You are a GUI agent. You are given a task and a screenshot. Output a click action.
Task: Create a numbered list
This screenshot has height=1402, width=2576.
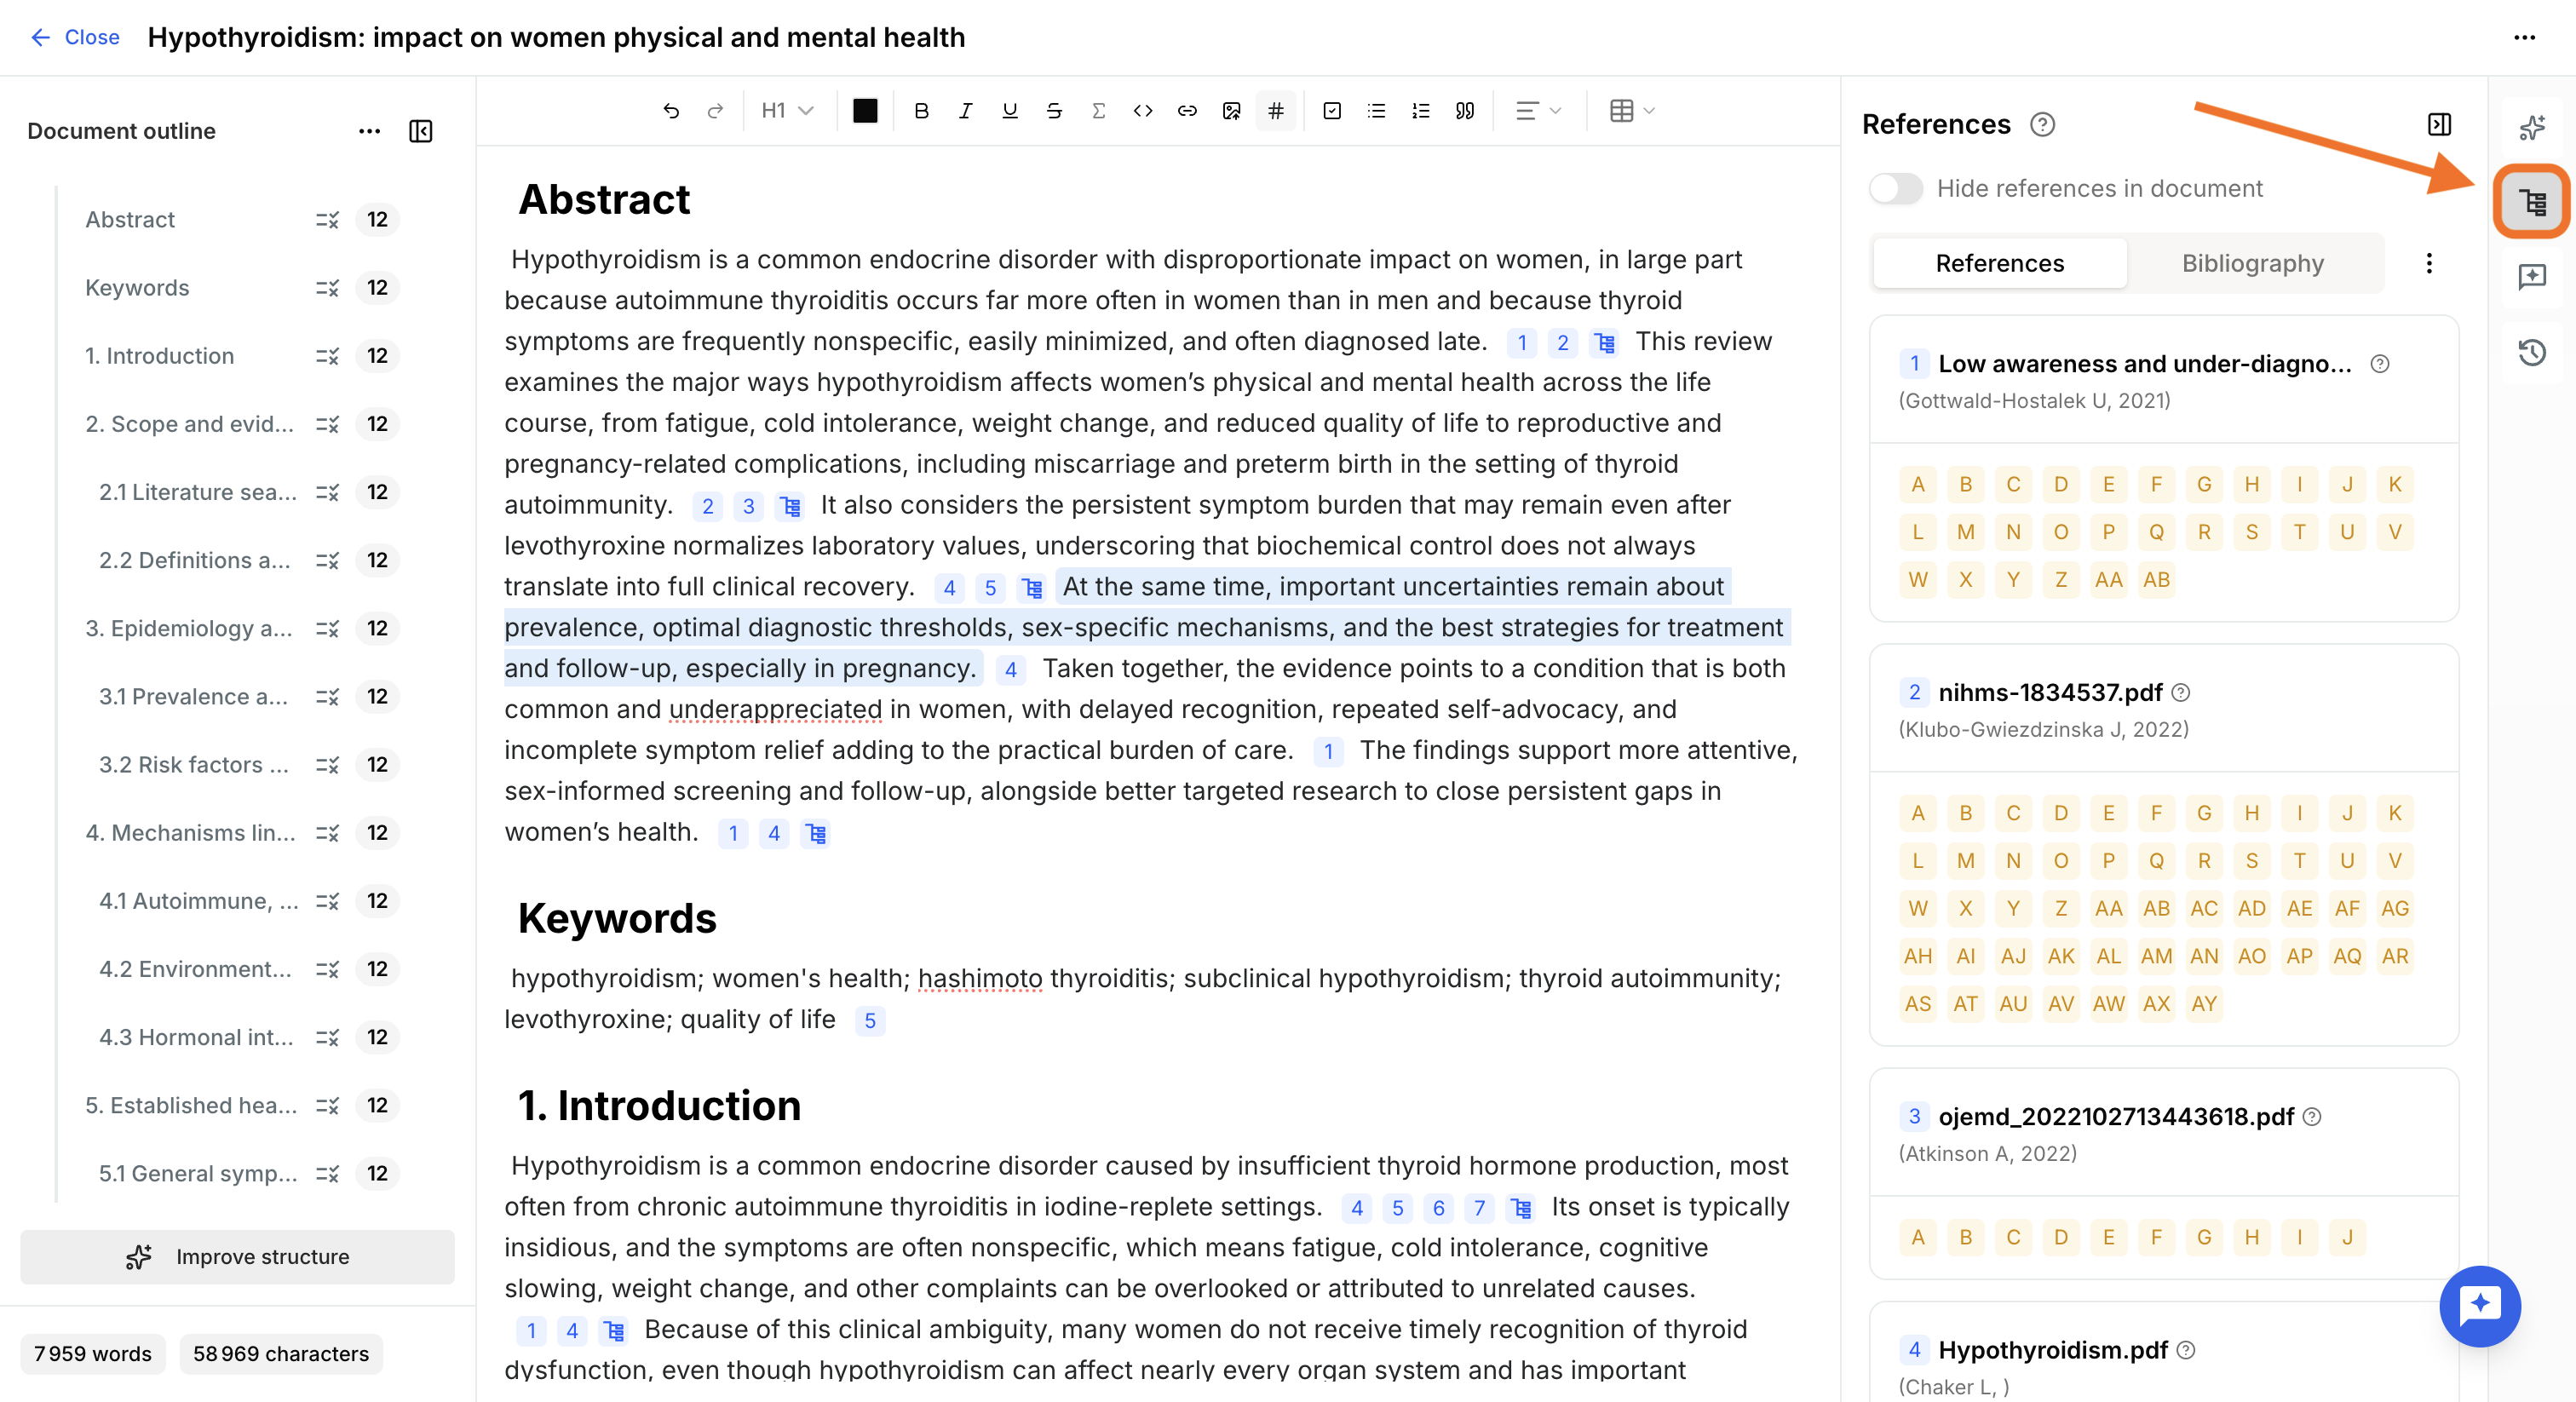tap(1420, 111)
